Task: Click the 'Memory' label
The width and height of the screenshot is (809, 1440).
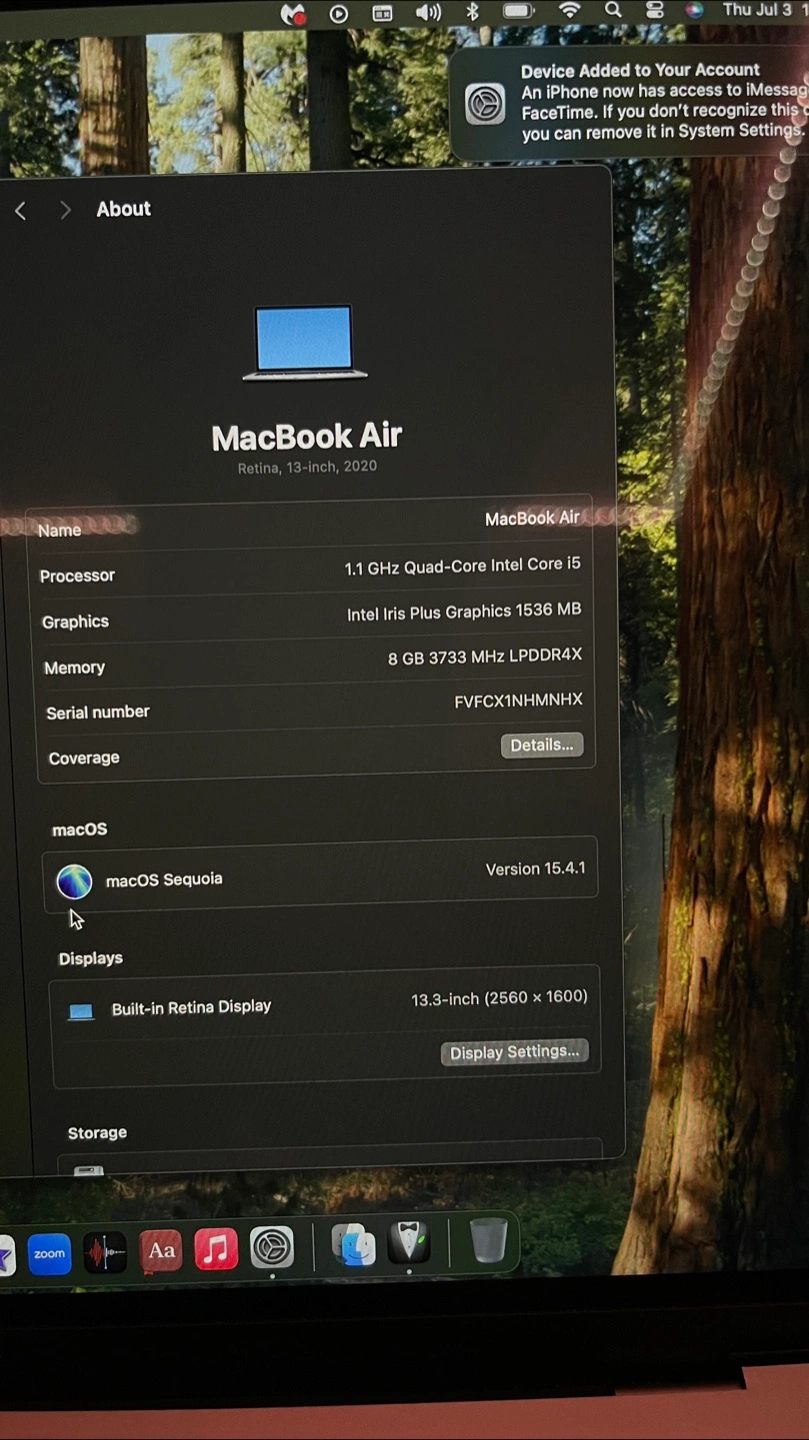Action: 74,668
